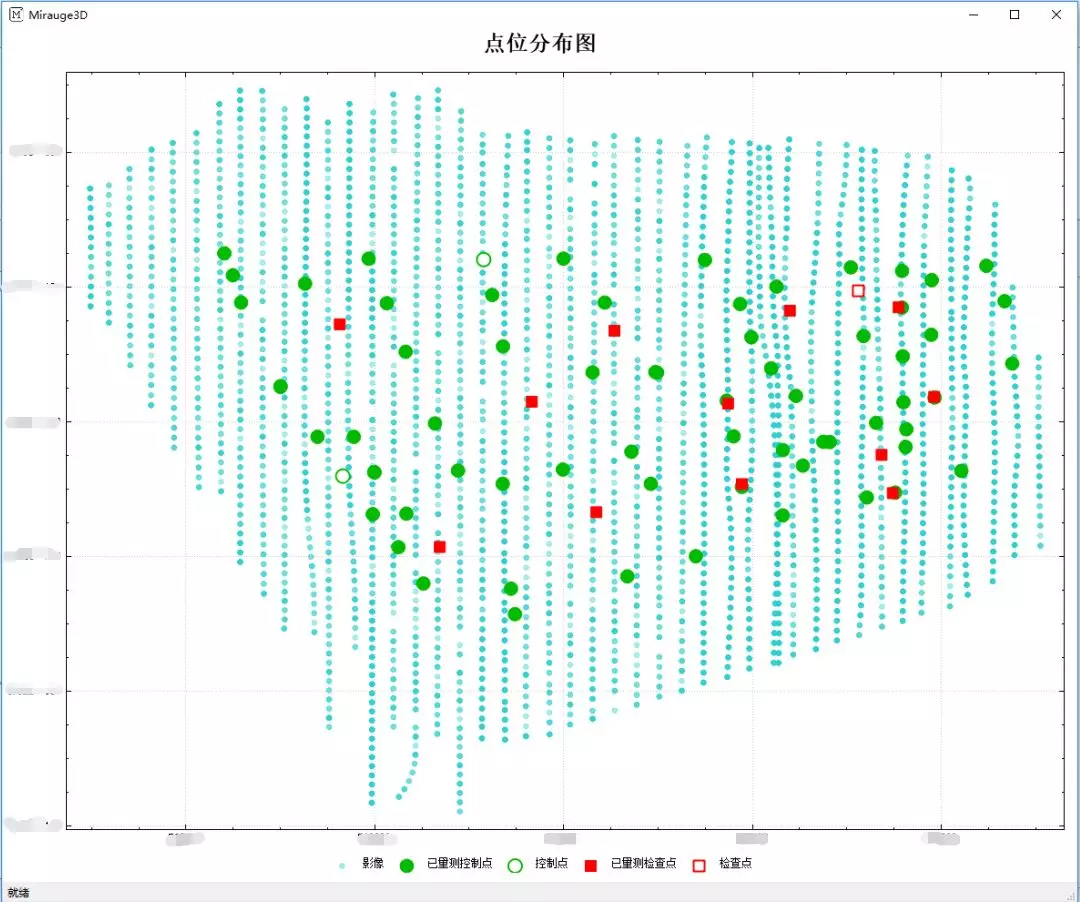Select the hollow red check point near top right

tap(858, 291)
